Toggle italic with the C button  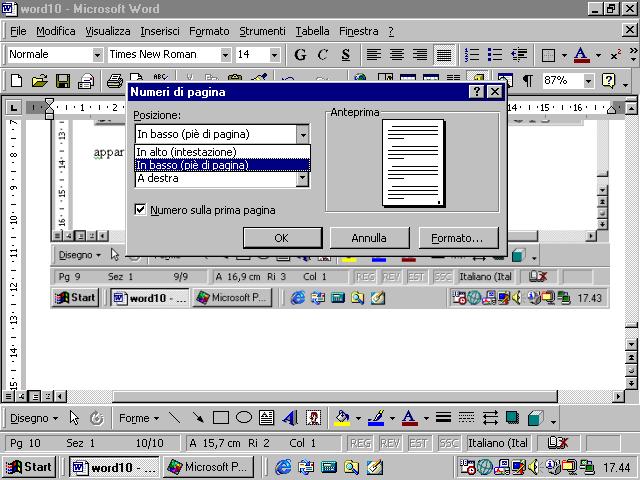click(x=322, y=54)
